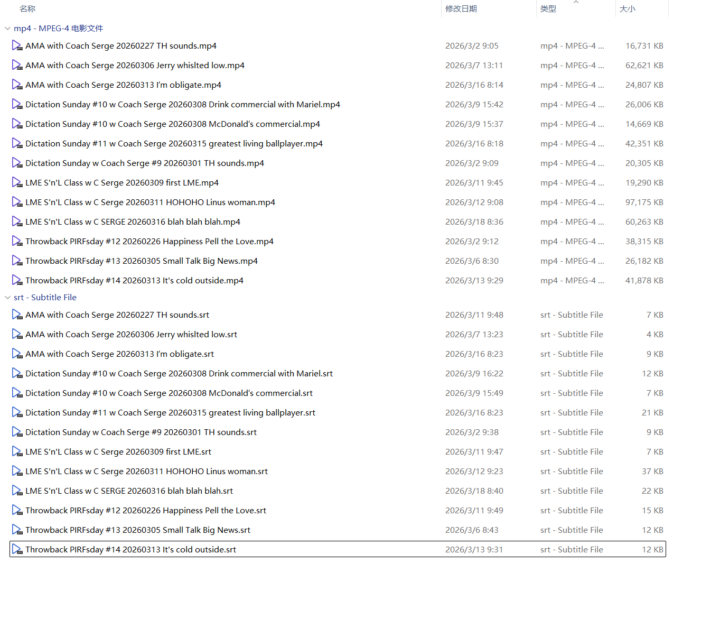Sort by 类型 column header

click(x=548, y=9)
